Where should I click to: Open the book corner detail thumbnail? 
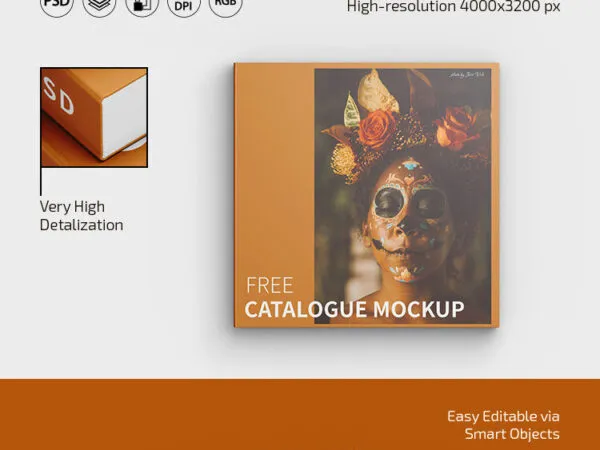pos(94,117)
